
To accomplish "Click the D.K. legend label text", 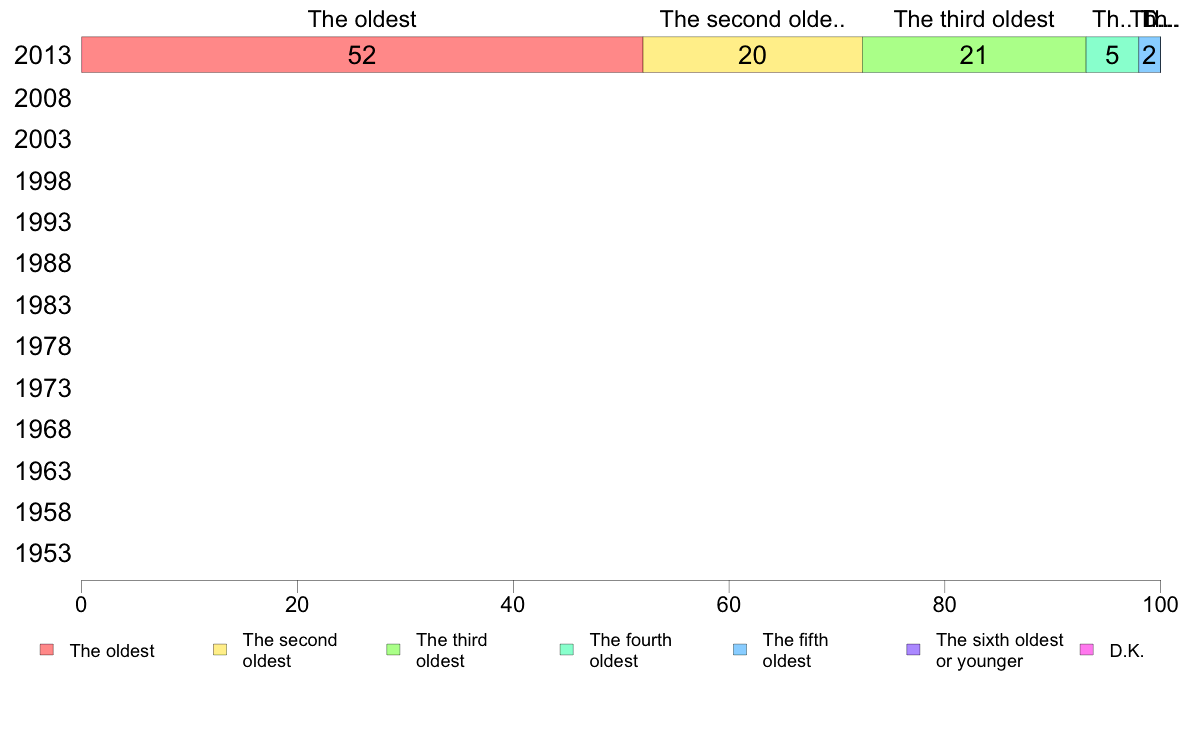I will coord(1127,651).
